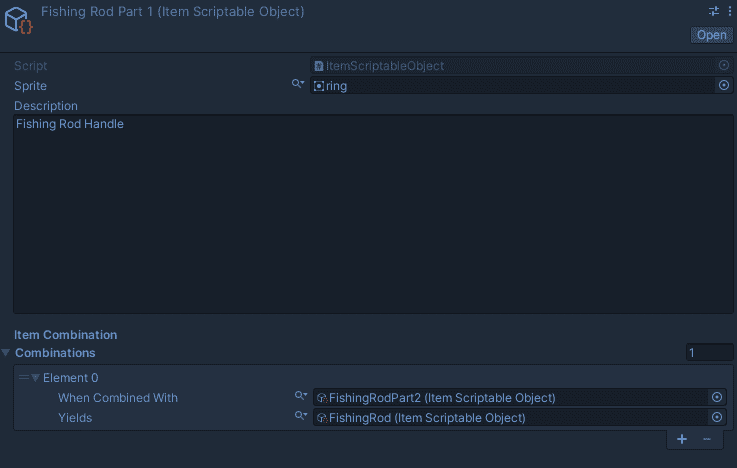Open the preset selector icon in header
Image resolution: width=737 pixels, height=468 pixels.
pyautogui.click(x=715, y=10)
